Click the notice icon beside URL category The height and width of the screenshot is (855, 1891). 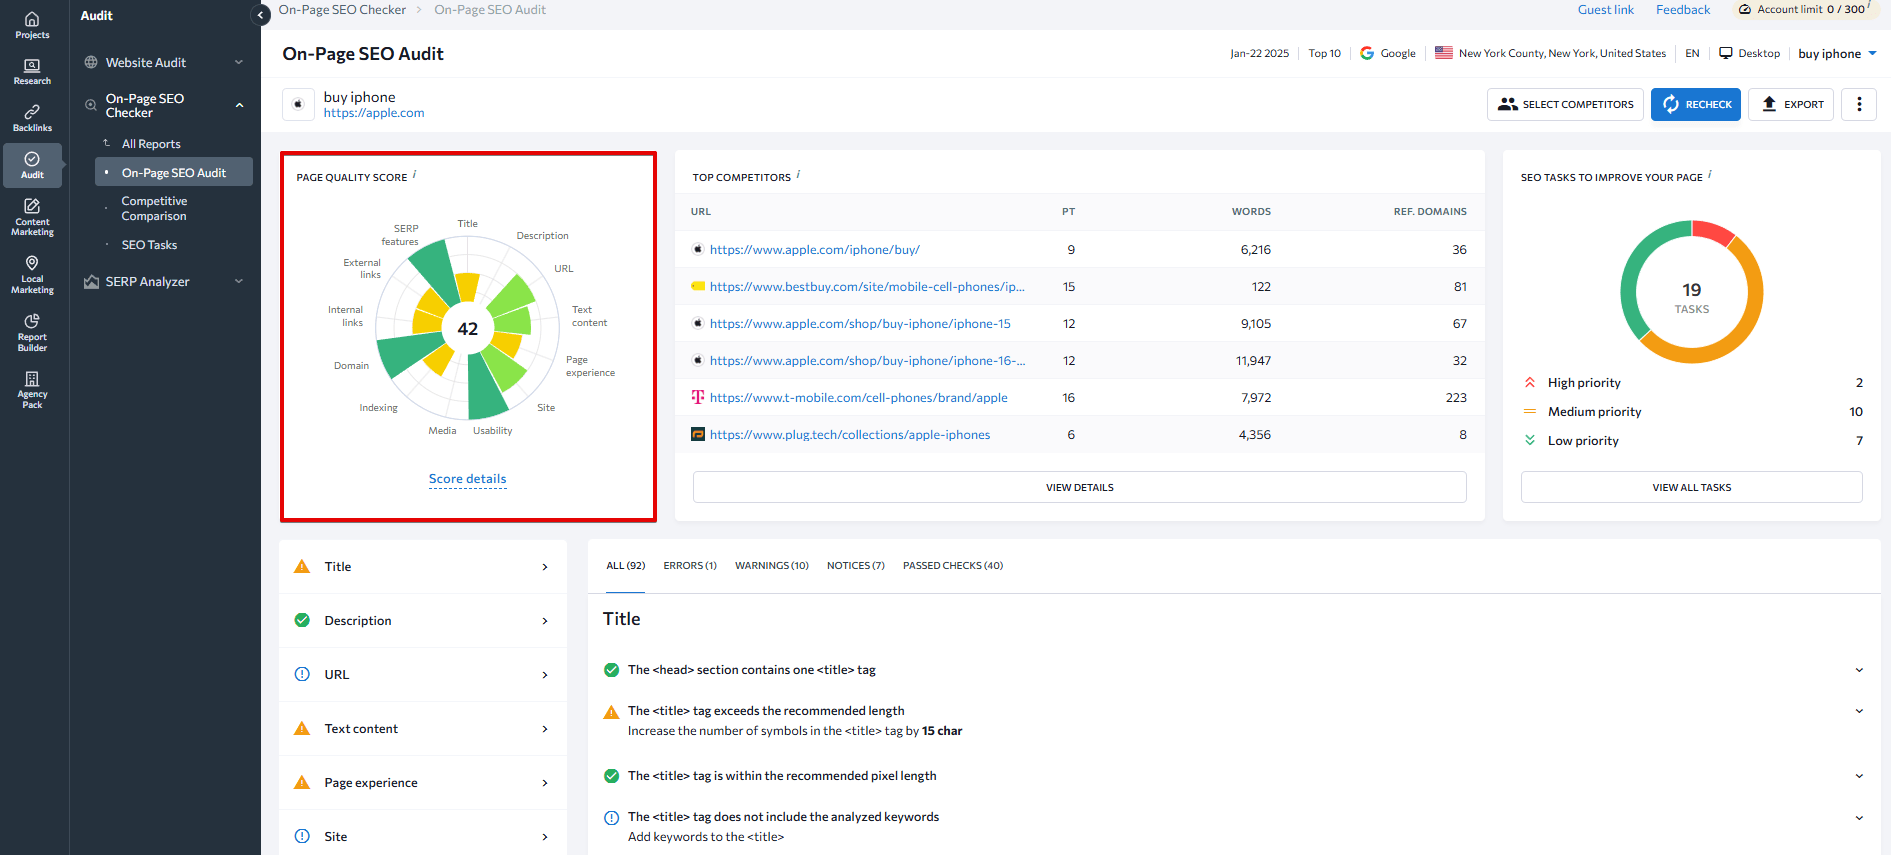point(302,674)
